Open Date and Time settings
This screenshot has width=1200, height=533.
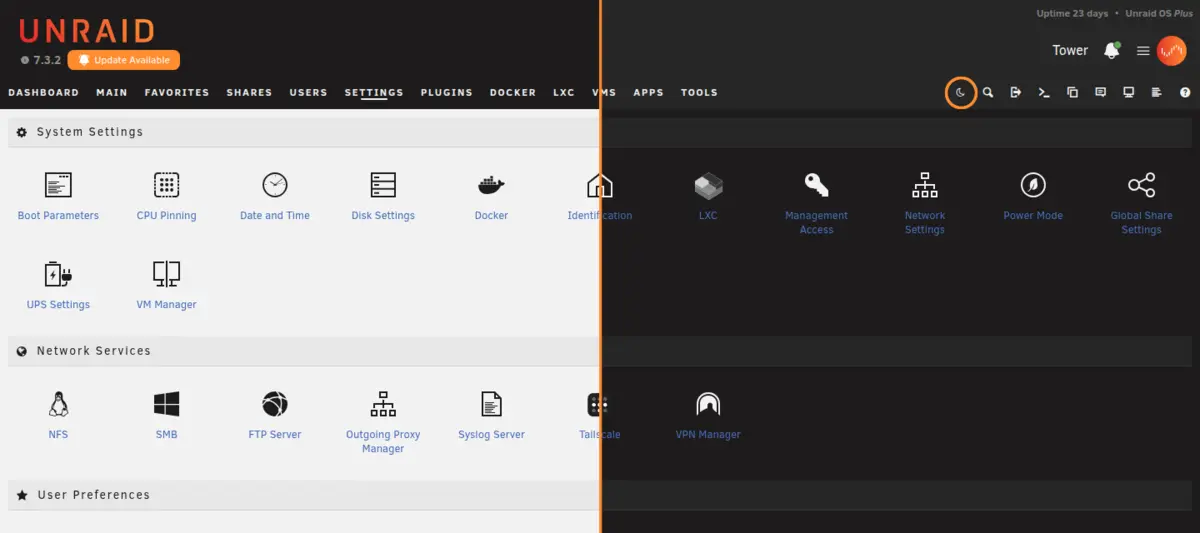click(275, 197)
